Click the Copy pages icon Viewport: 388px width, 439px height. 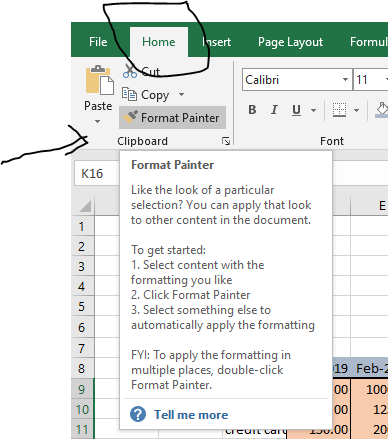129,94
